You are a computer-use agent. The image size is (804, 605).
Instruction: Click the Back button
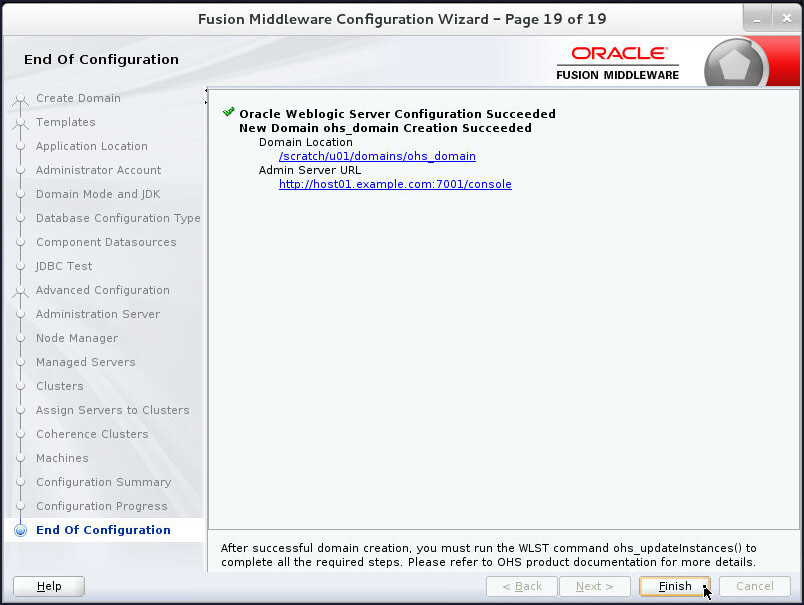(521, 587)
